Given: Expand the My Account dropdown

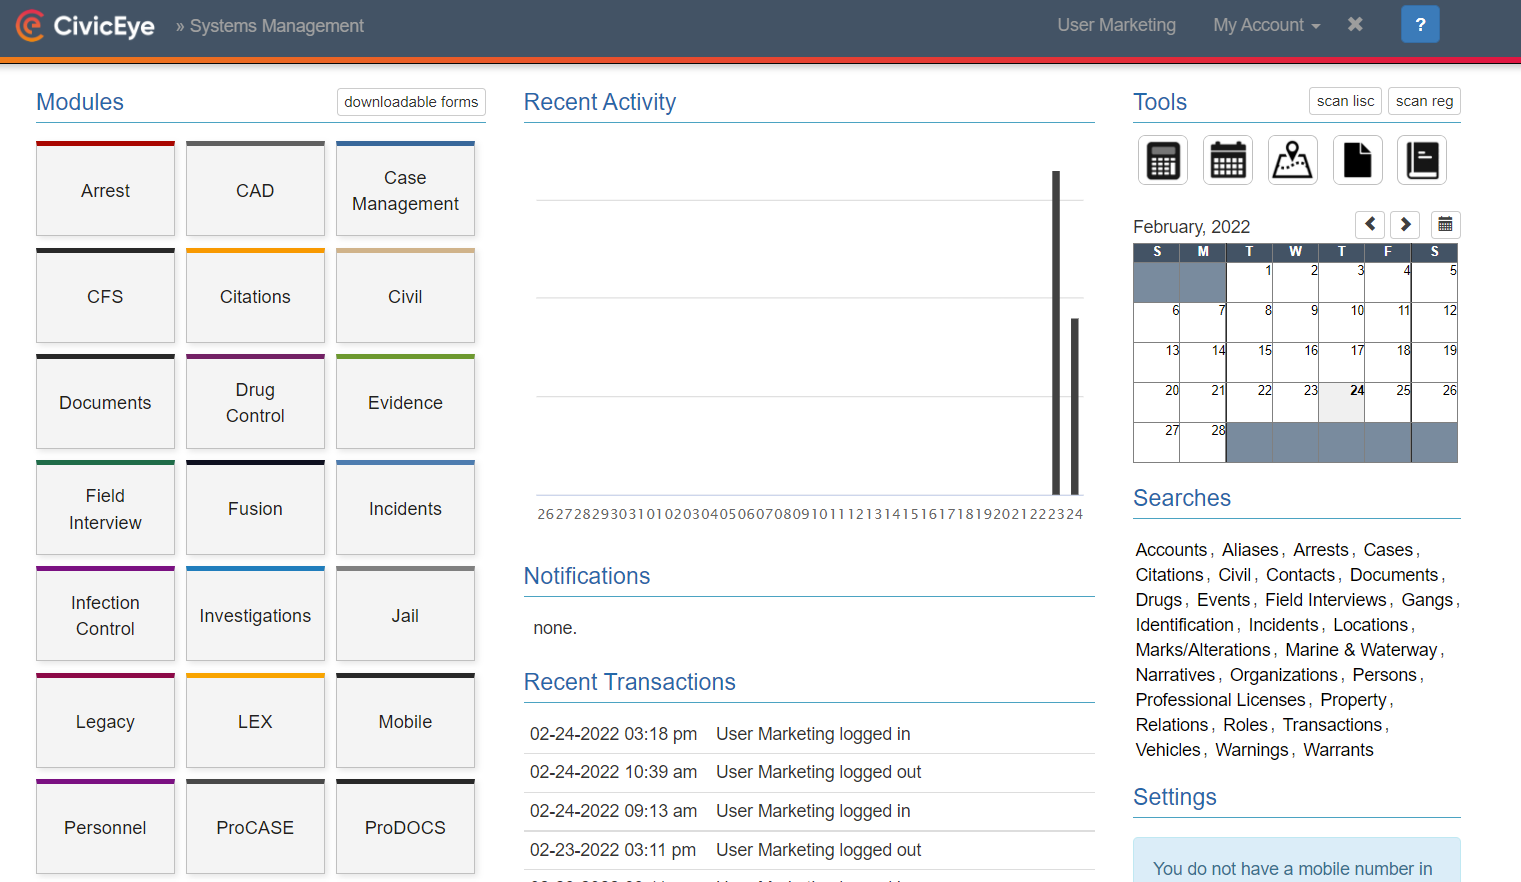Looking at the screenshot, I should [x=1266, y=25].
